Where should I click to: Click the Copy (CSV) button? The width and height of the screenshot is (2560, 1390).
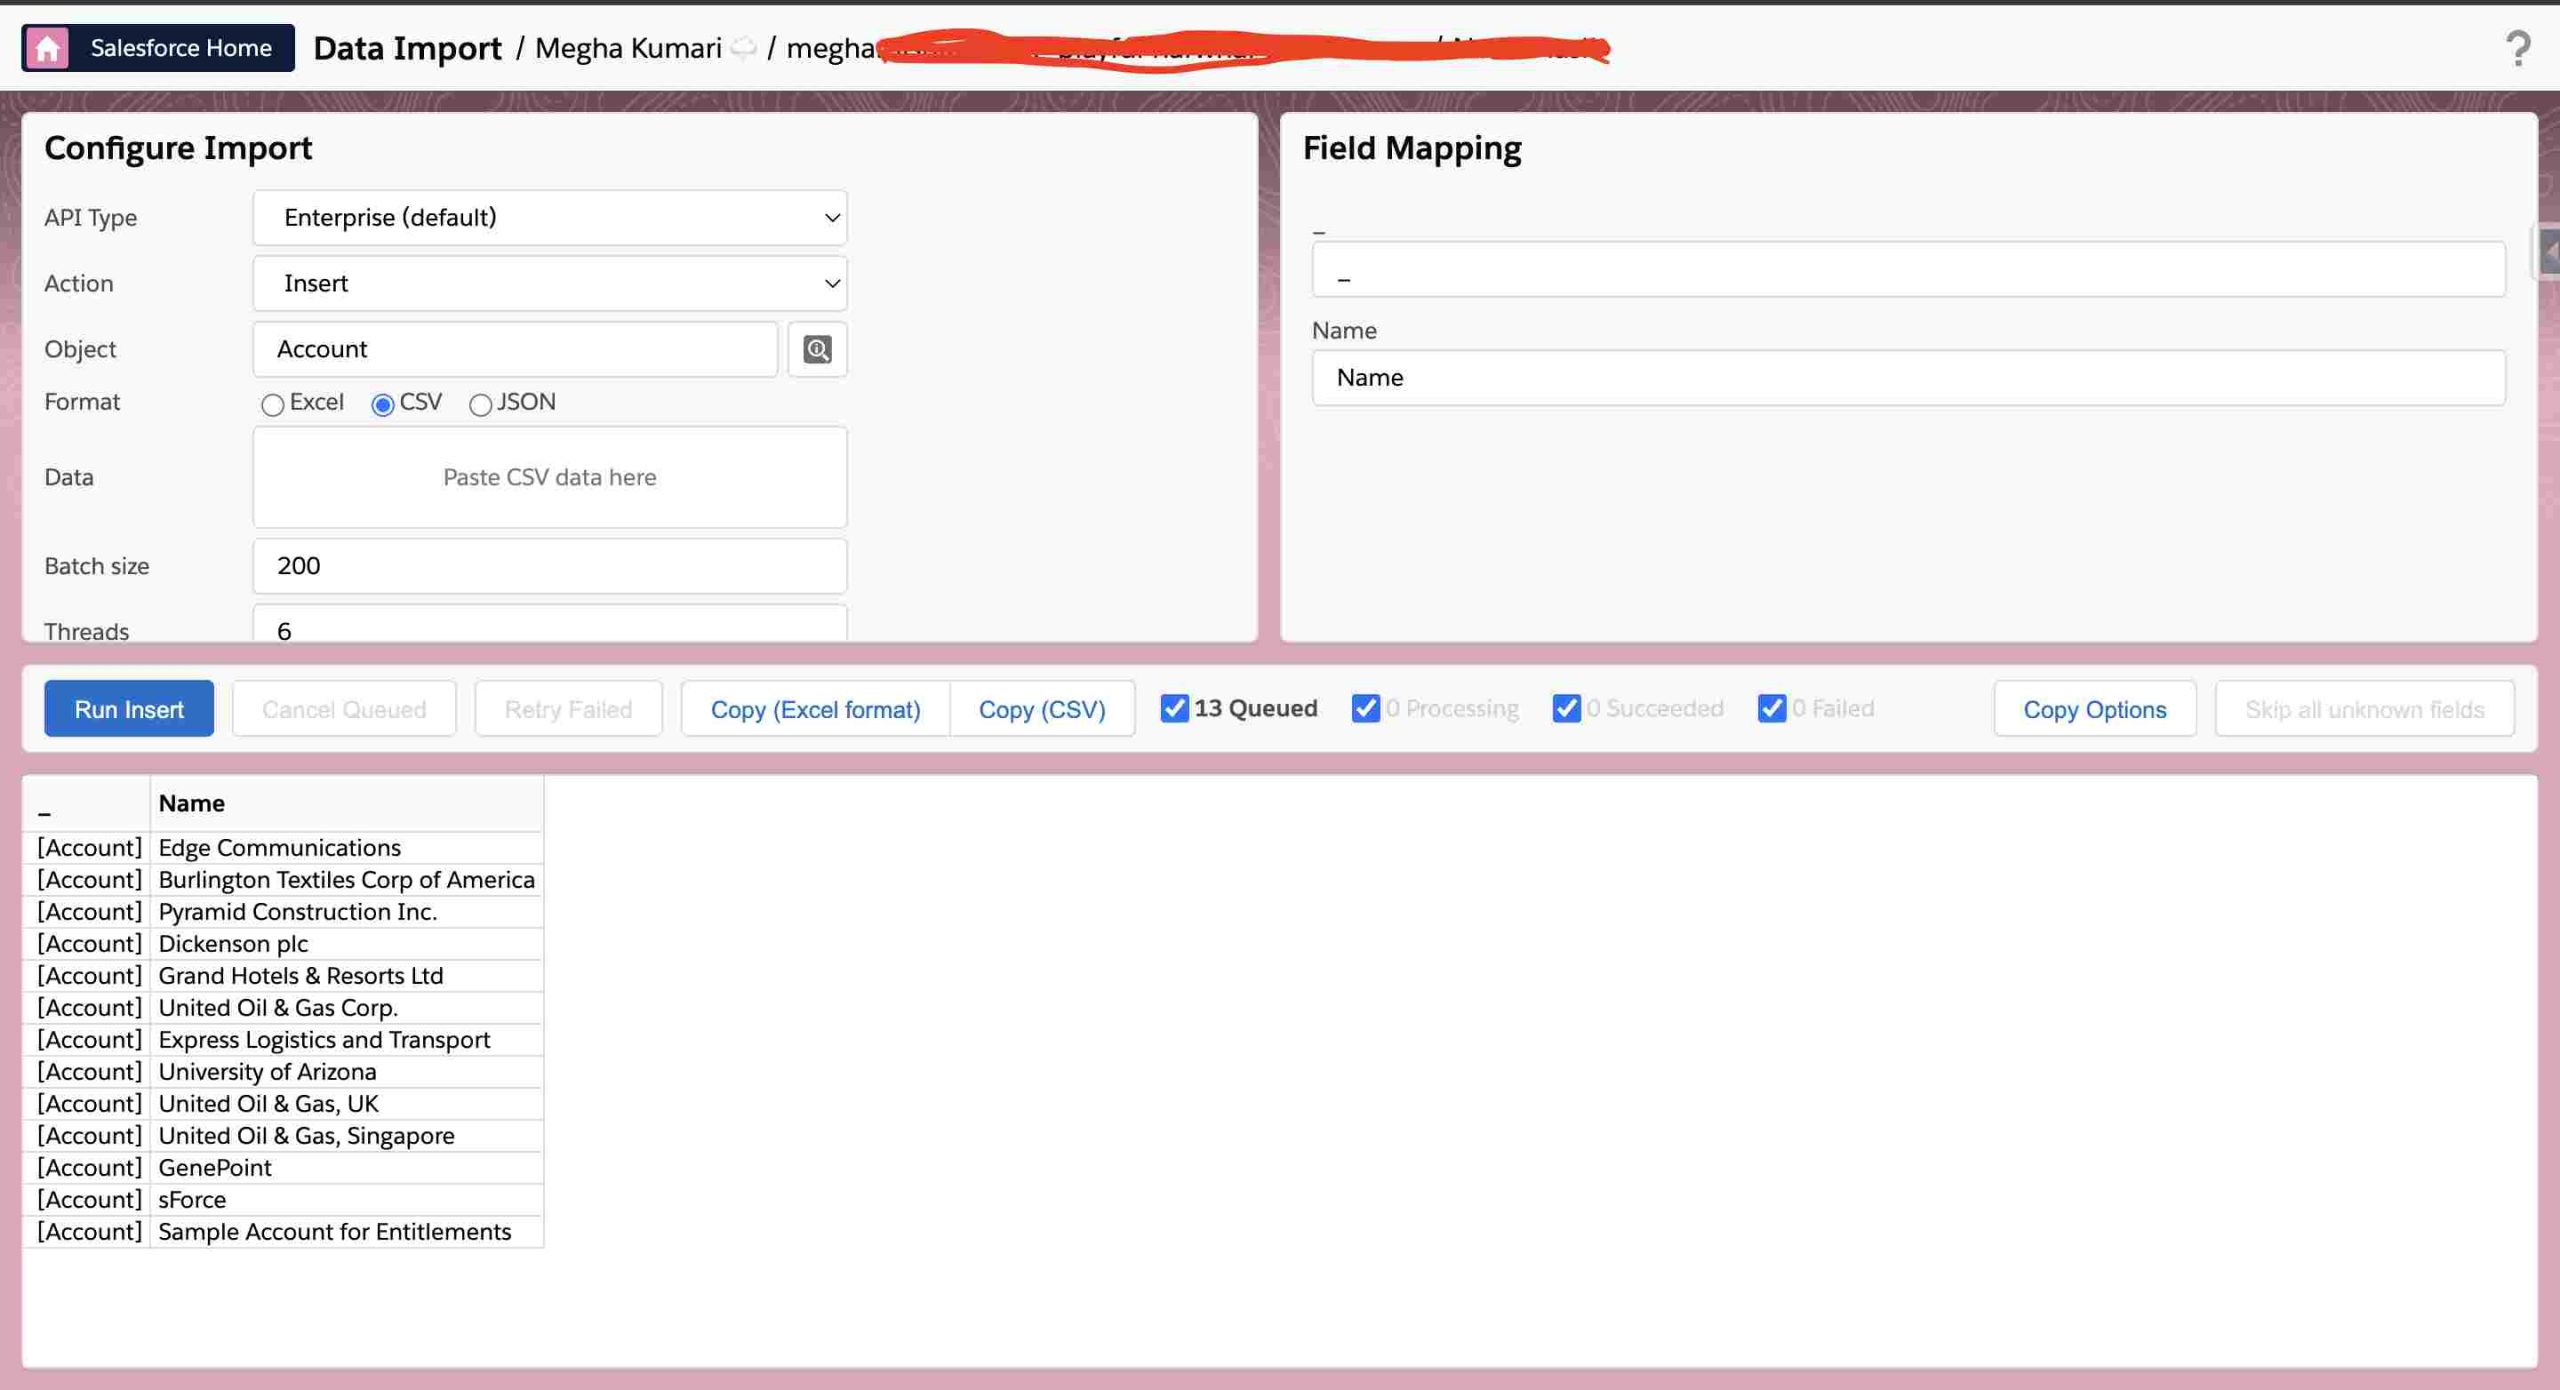1042,709
